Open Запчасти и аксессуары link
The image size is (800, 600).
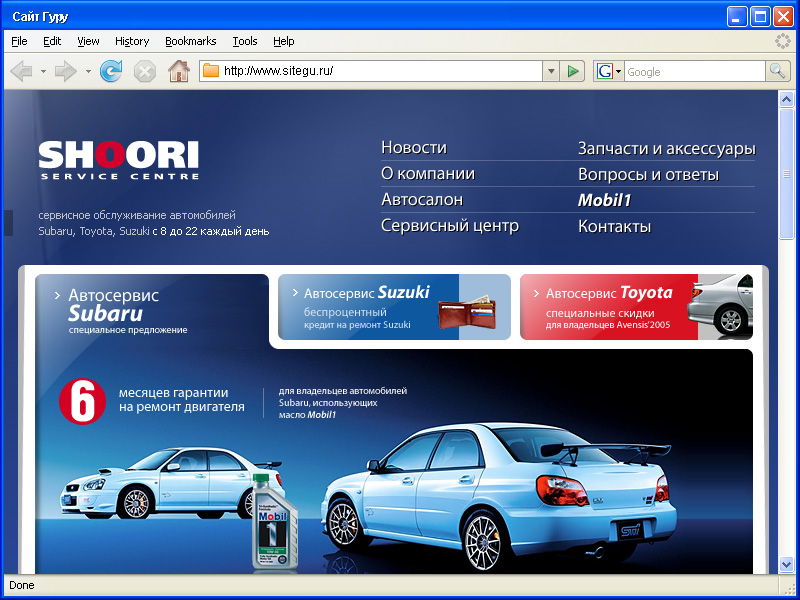666,148
